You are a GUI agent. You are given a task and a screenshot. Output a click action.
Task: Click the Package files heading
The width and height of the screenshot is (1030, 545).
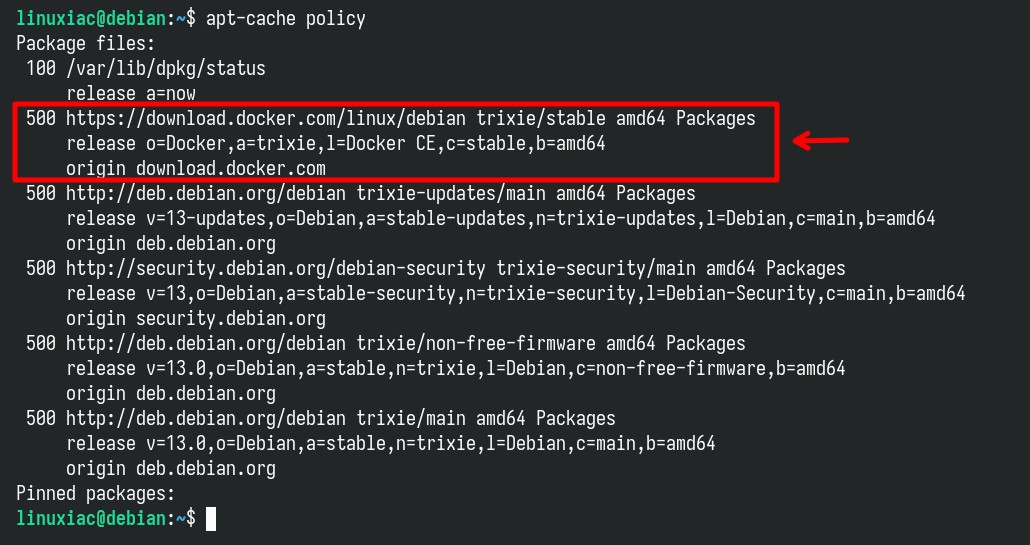click(86, 44)
